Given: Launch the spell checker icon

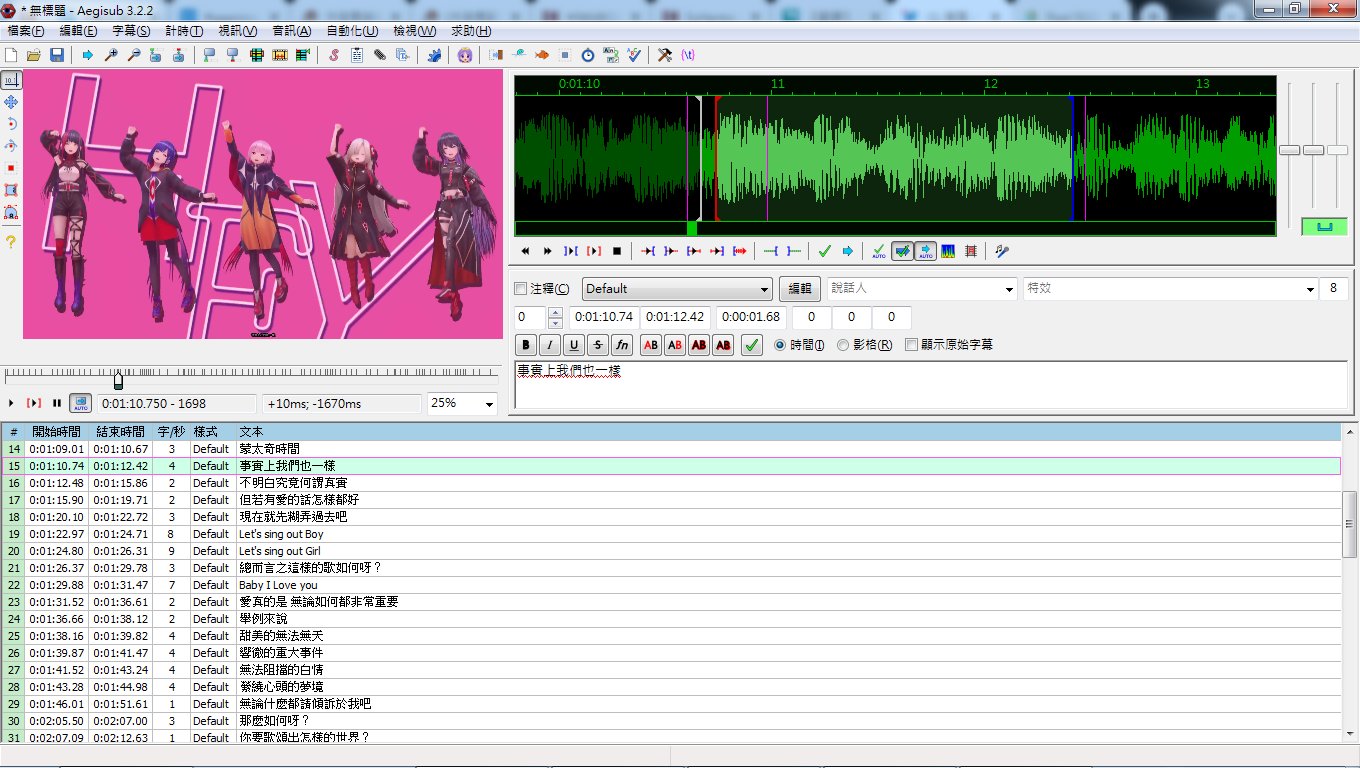Looking at the screenshot, I should (x=634, y=55).
